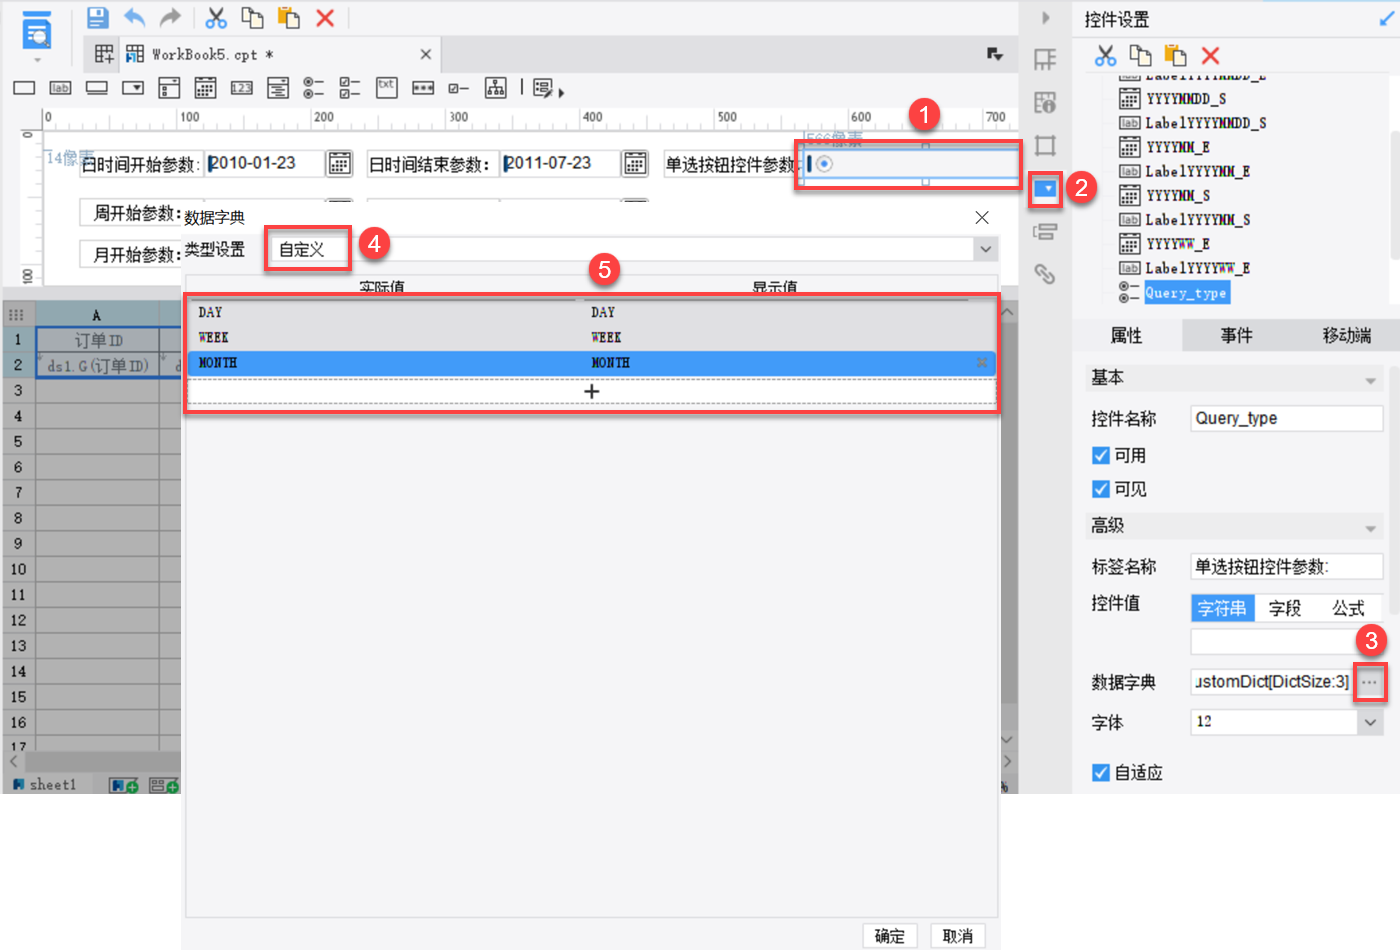Insert a tree dropdown widget
This screenshot has width=1400, height=950.
495,88
